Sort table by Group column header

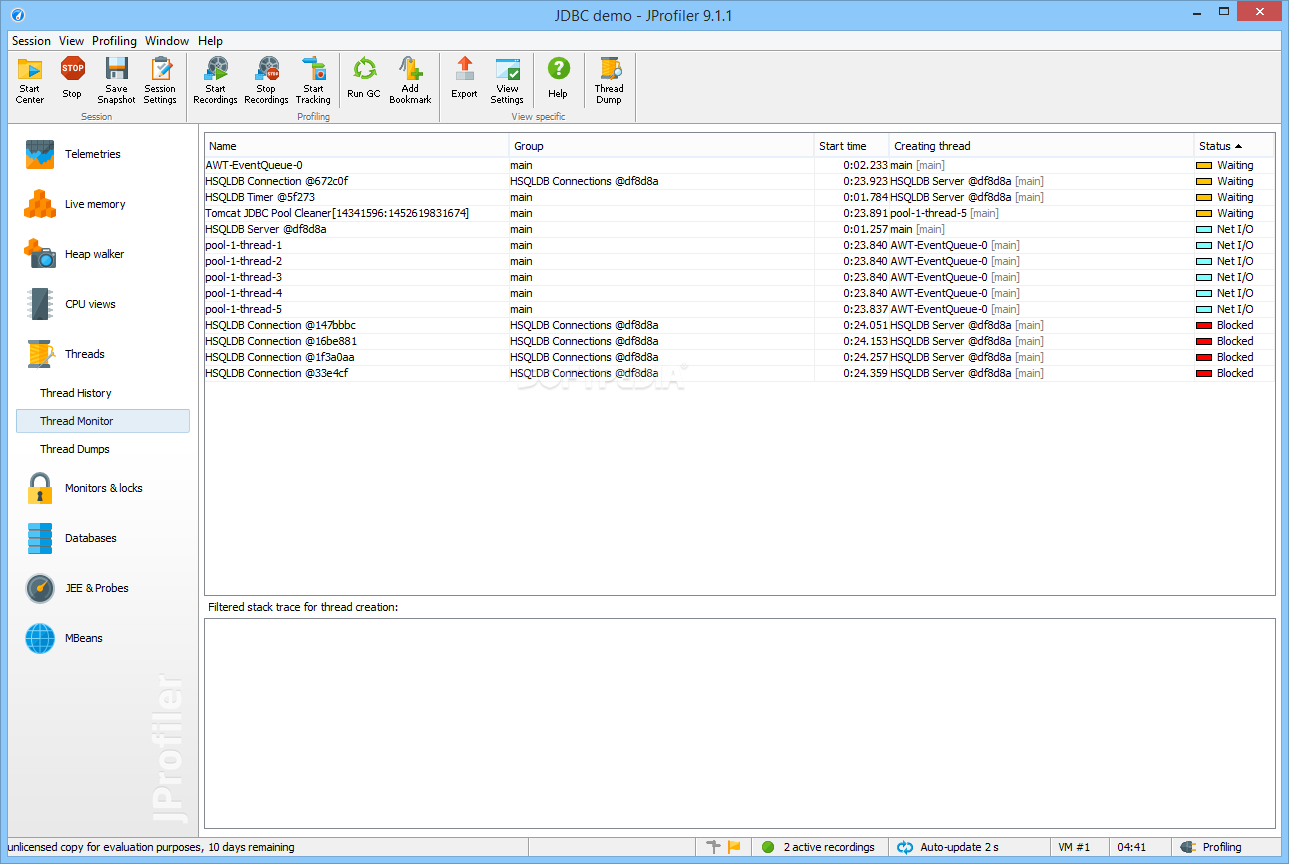662,146
